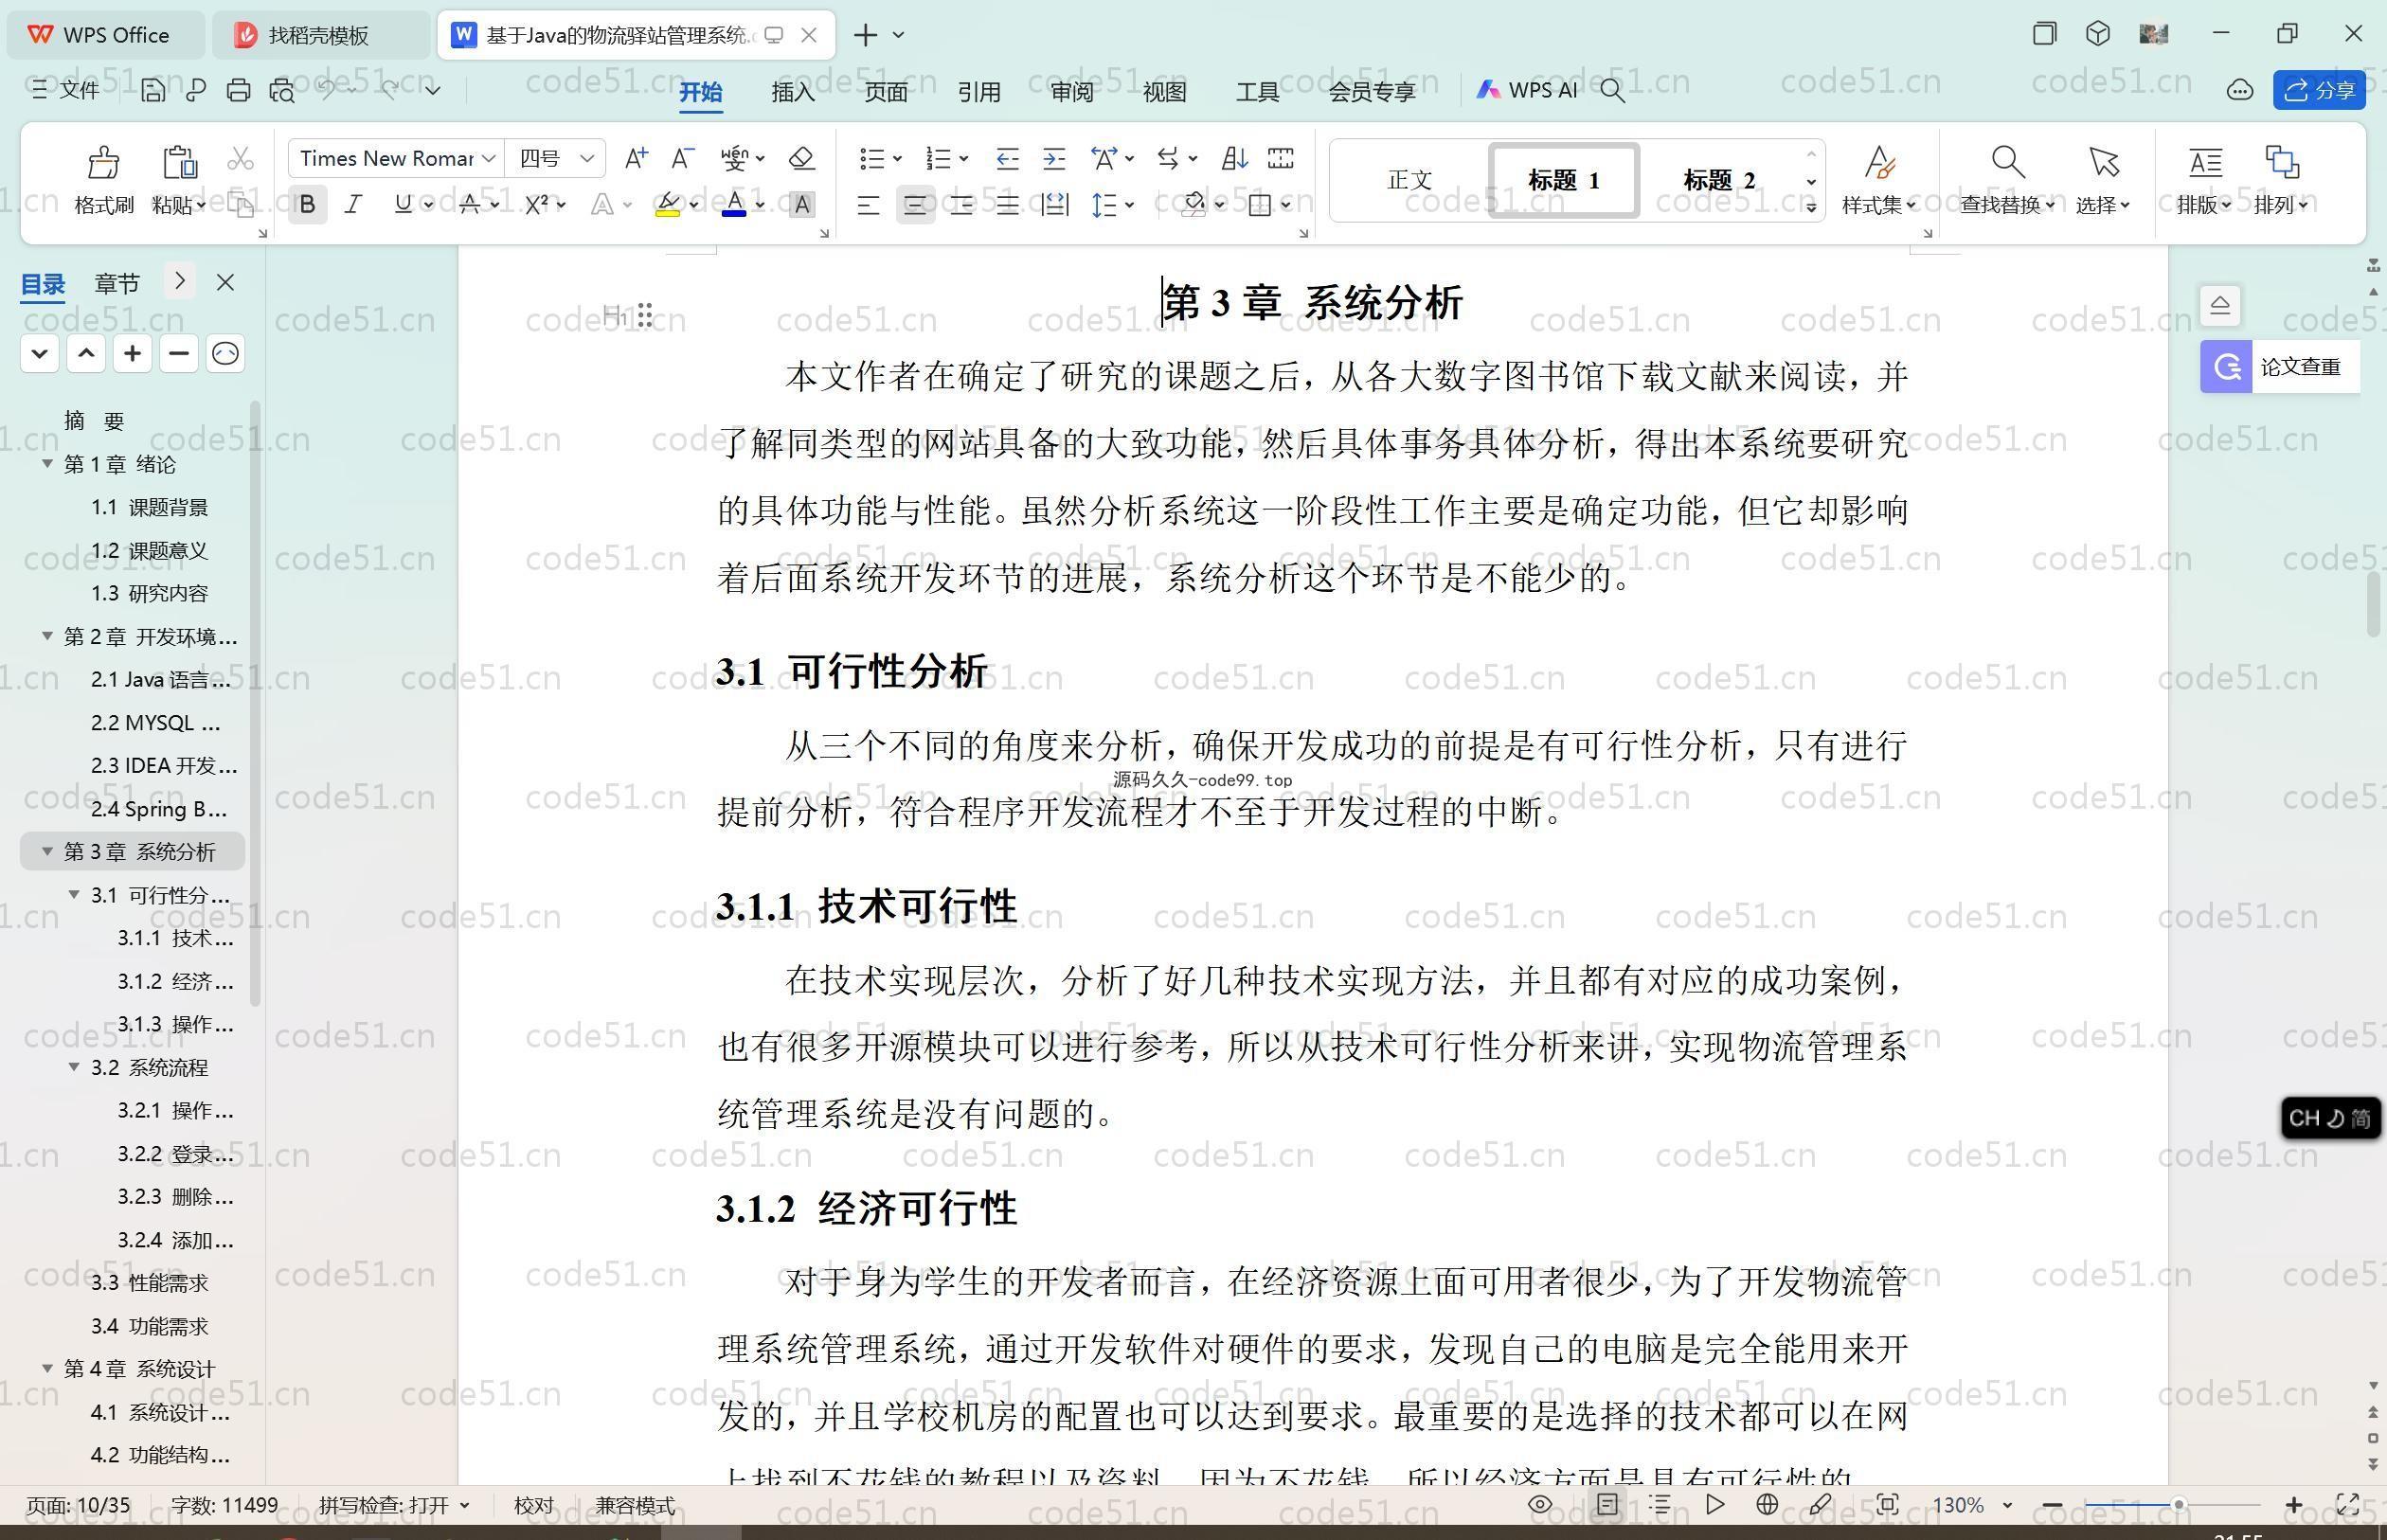Switch to Outline view icon in status bar
Viewport: 2387px width, 1540px height.
coord(1661,1504)
